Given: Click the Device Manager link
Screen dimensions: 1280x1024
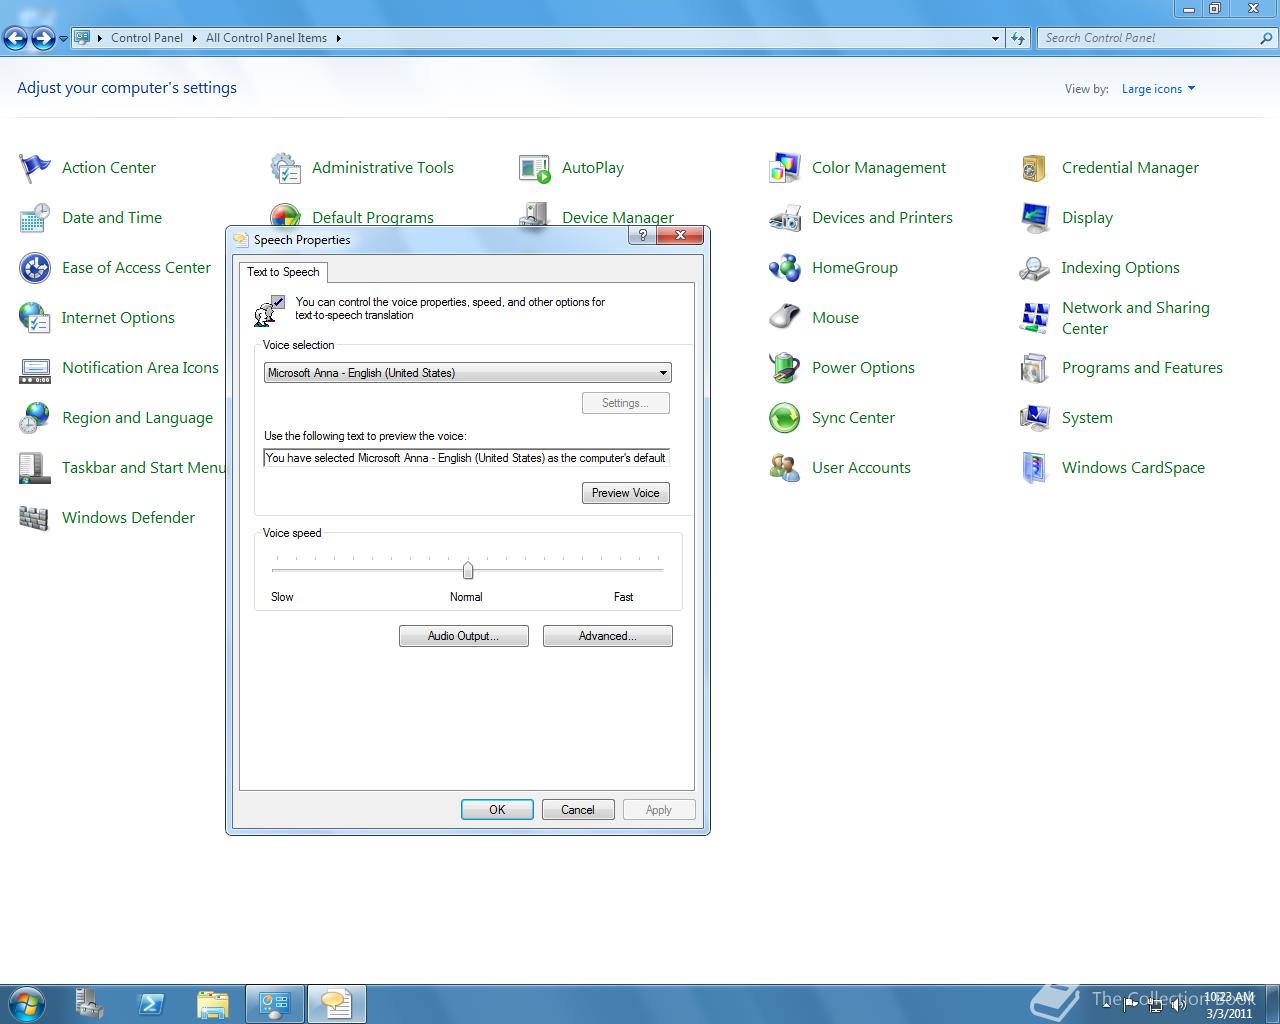Looking at the screenshot, I should (618, 218).
